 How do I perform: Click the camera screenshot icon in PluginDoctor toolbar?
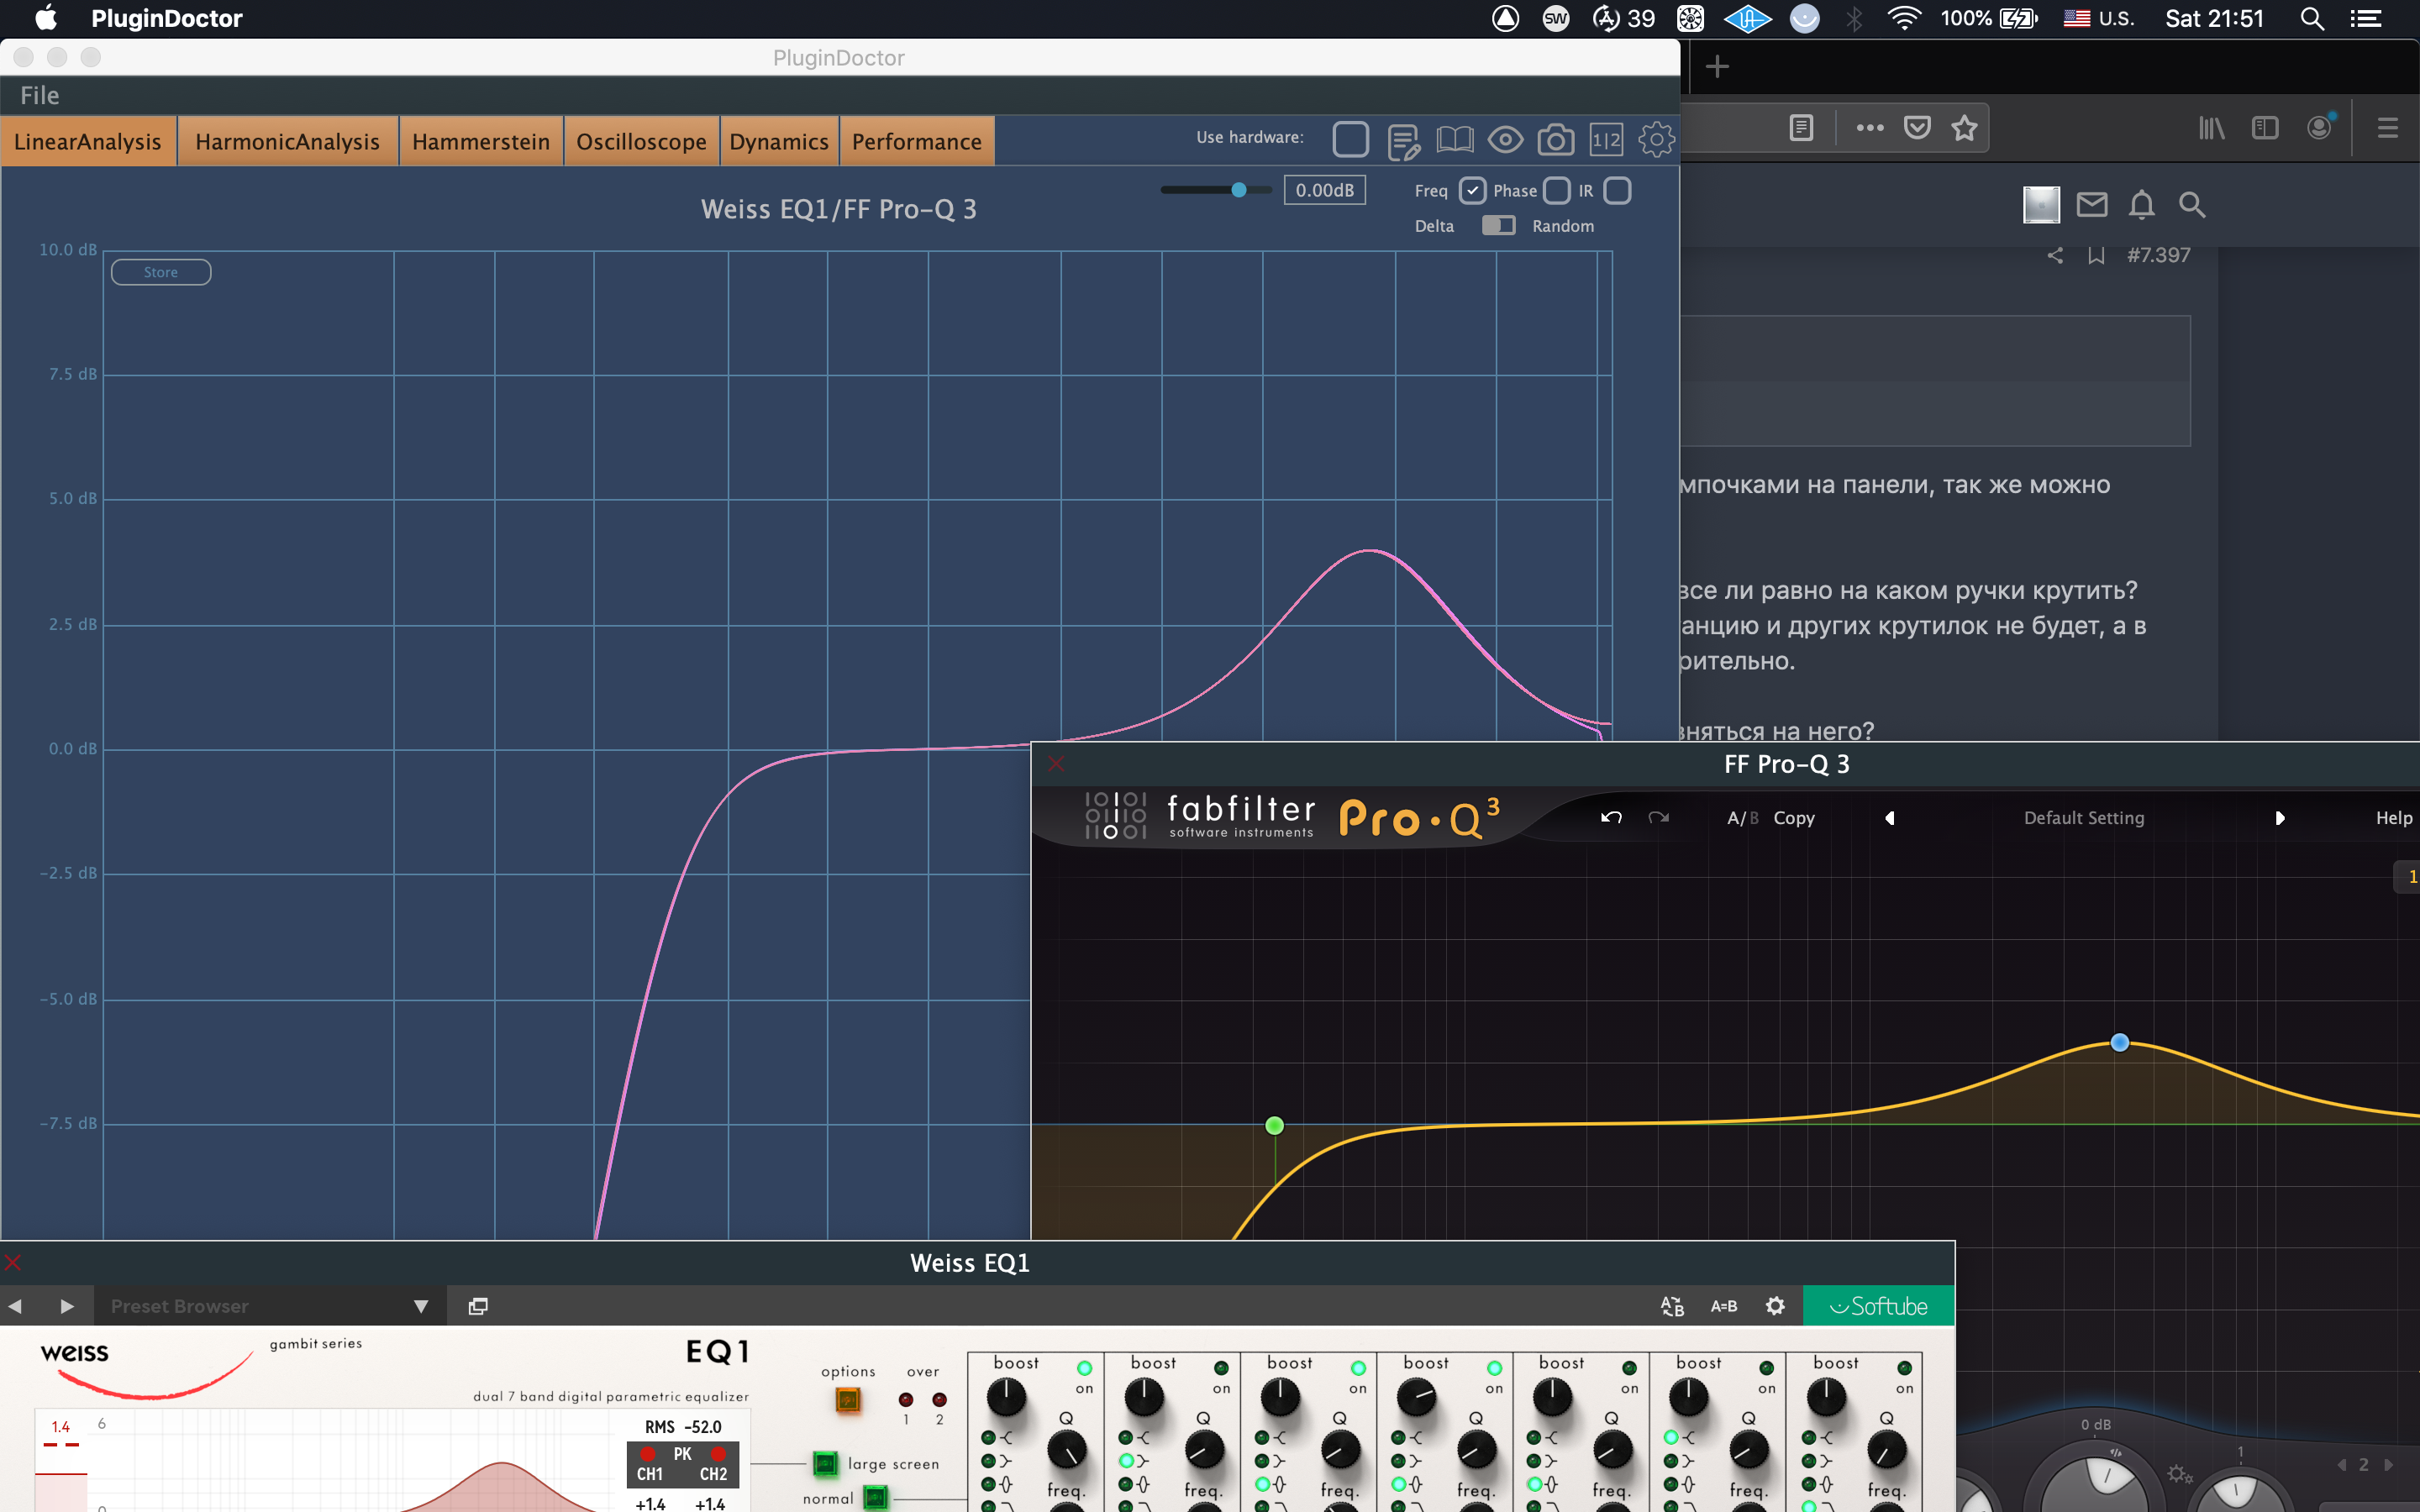pyautogui.click(x=1555, y=140)
